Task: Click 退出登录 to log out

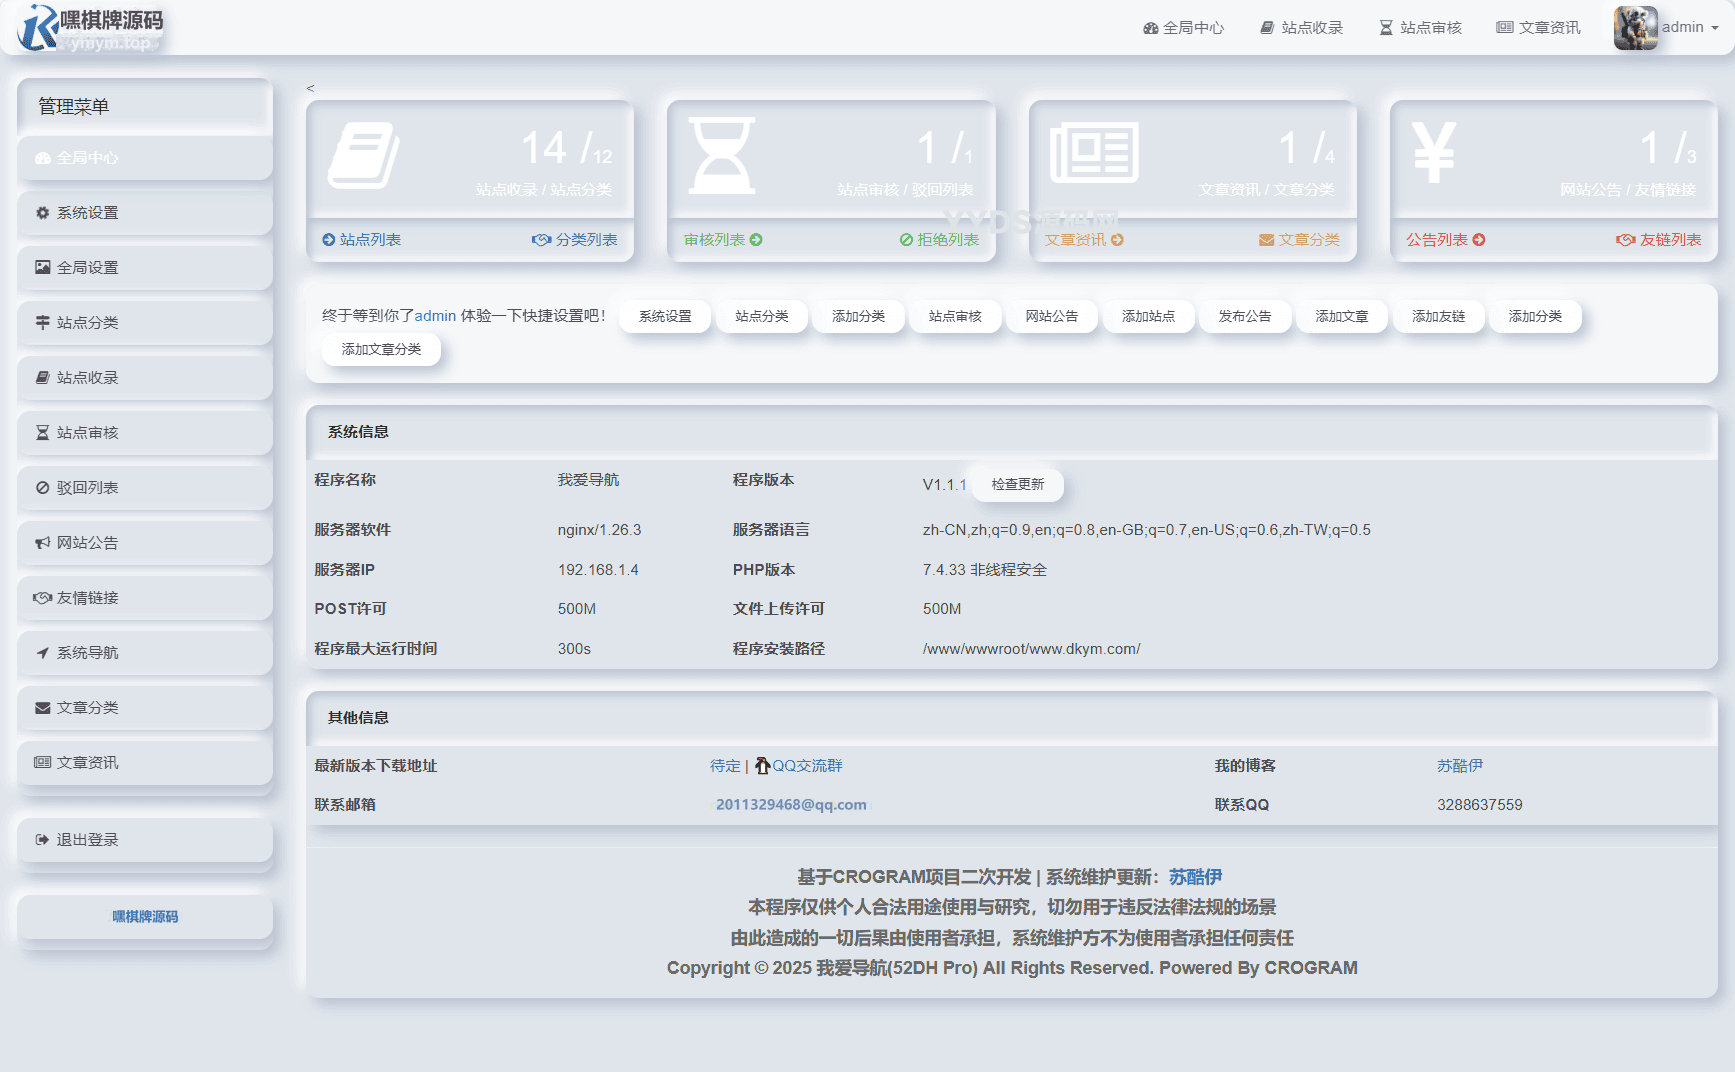Action: pyautogui.click(x=145, y=840)
